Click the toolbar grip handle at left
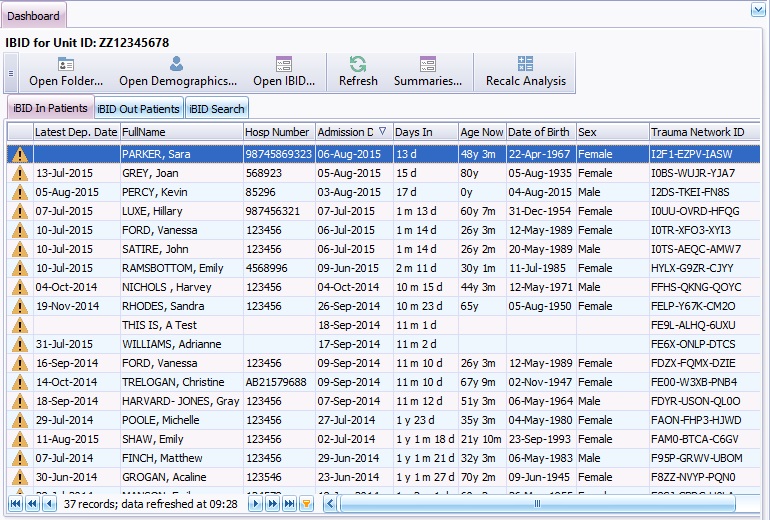 point(12,73)
